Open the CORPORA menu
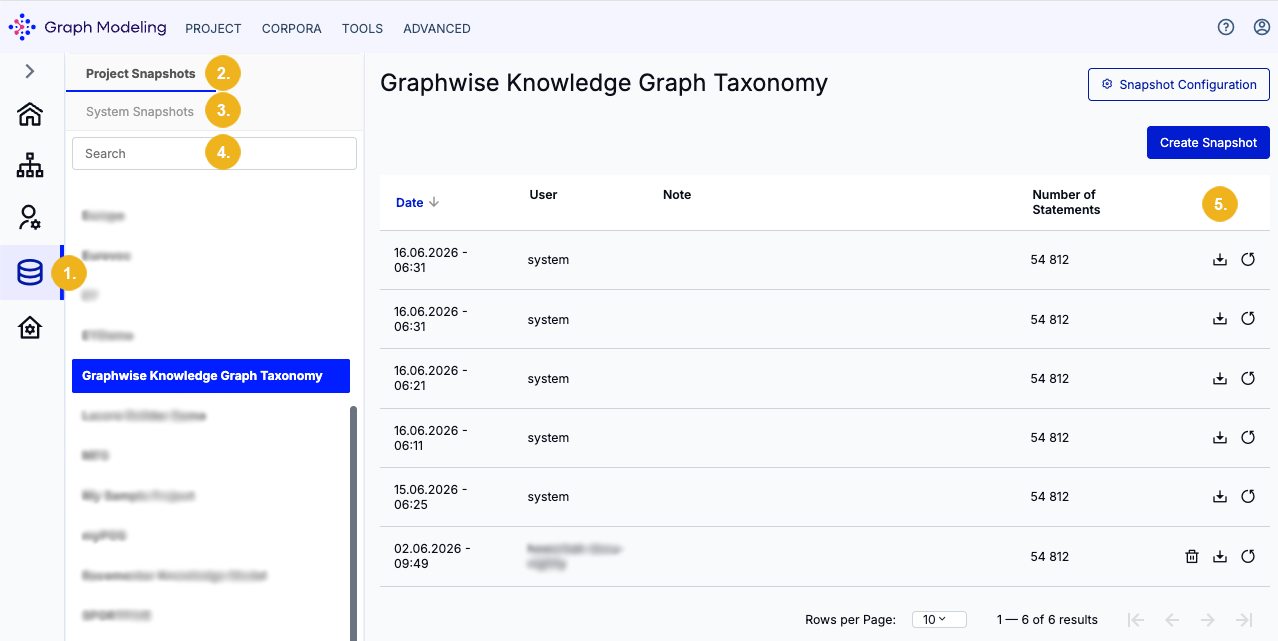This screenshot has width=1278, height=641. [292, 29]
